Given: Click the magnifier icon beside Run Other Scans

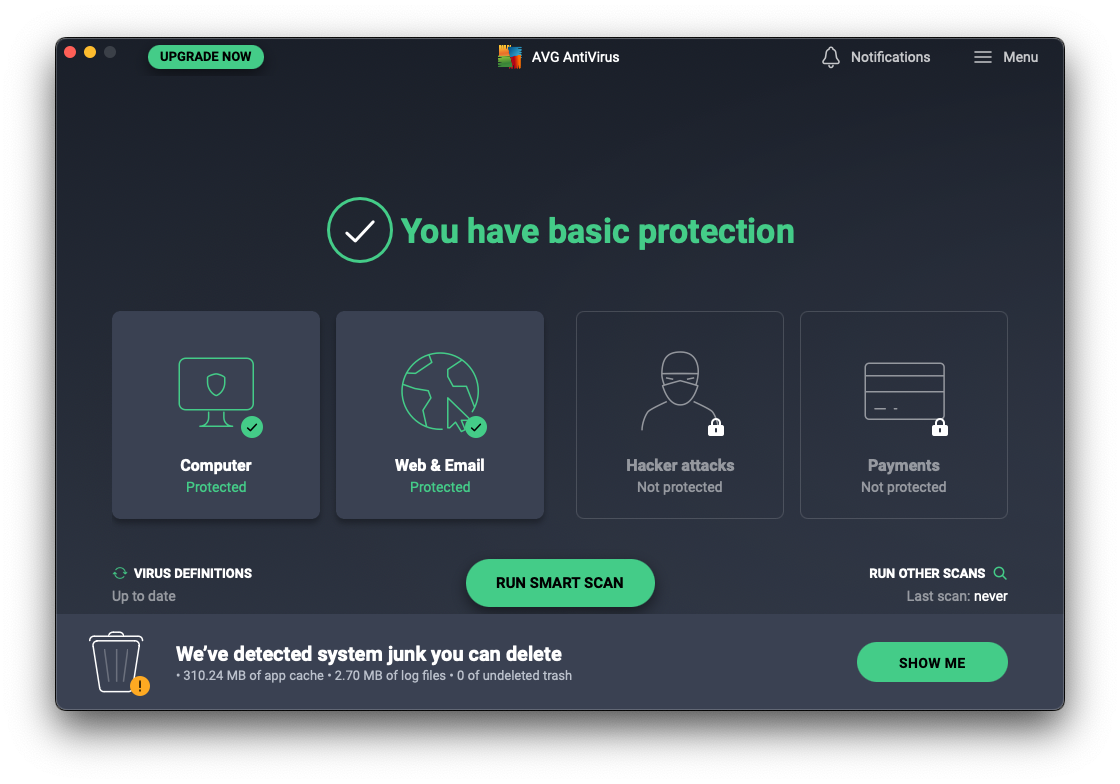Looking at the screenshot, I should click(x=1000, y=573).
